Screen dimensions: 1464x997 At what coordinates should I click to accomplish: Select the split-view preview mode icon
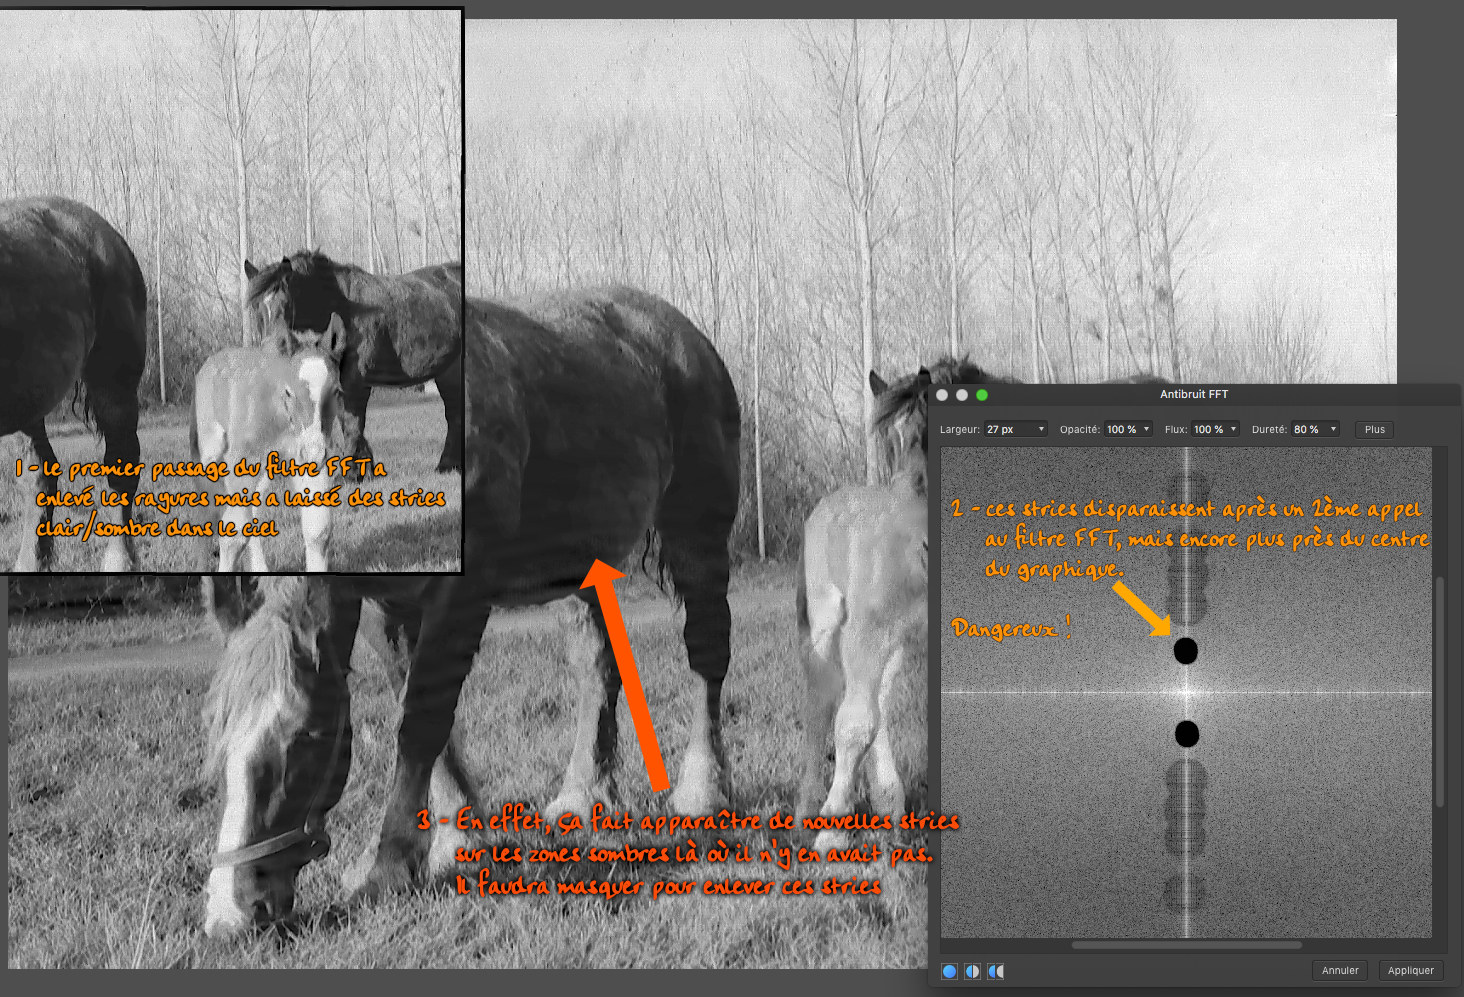tap(972, 971)
